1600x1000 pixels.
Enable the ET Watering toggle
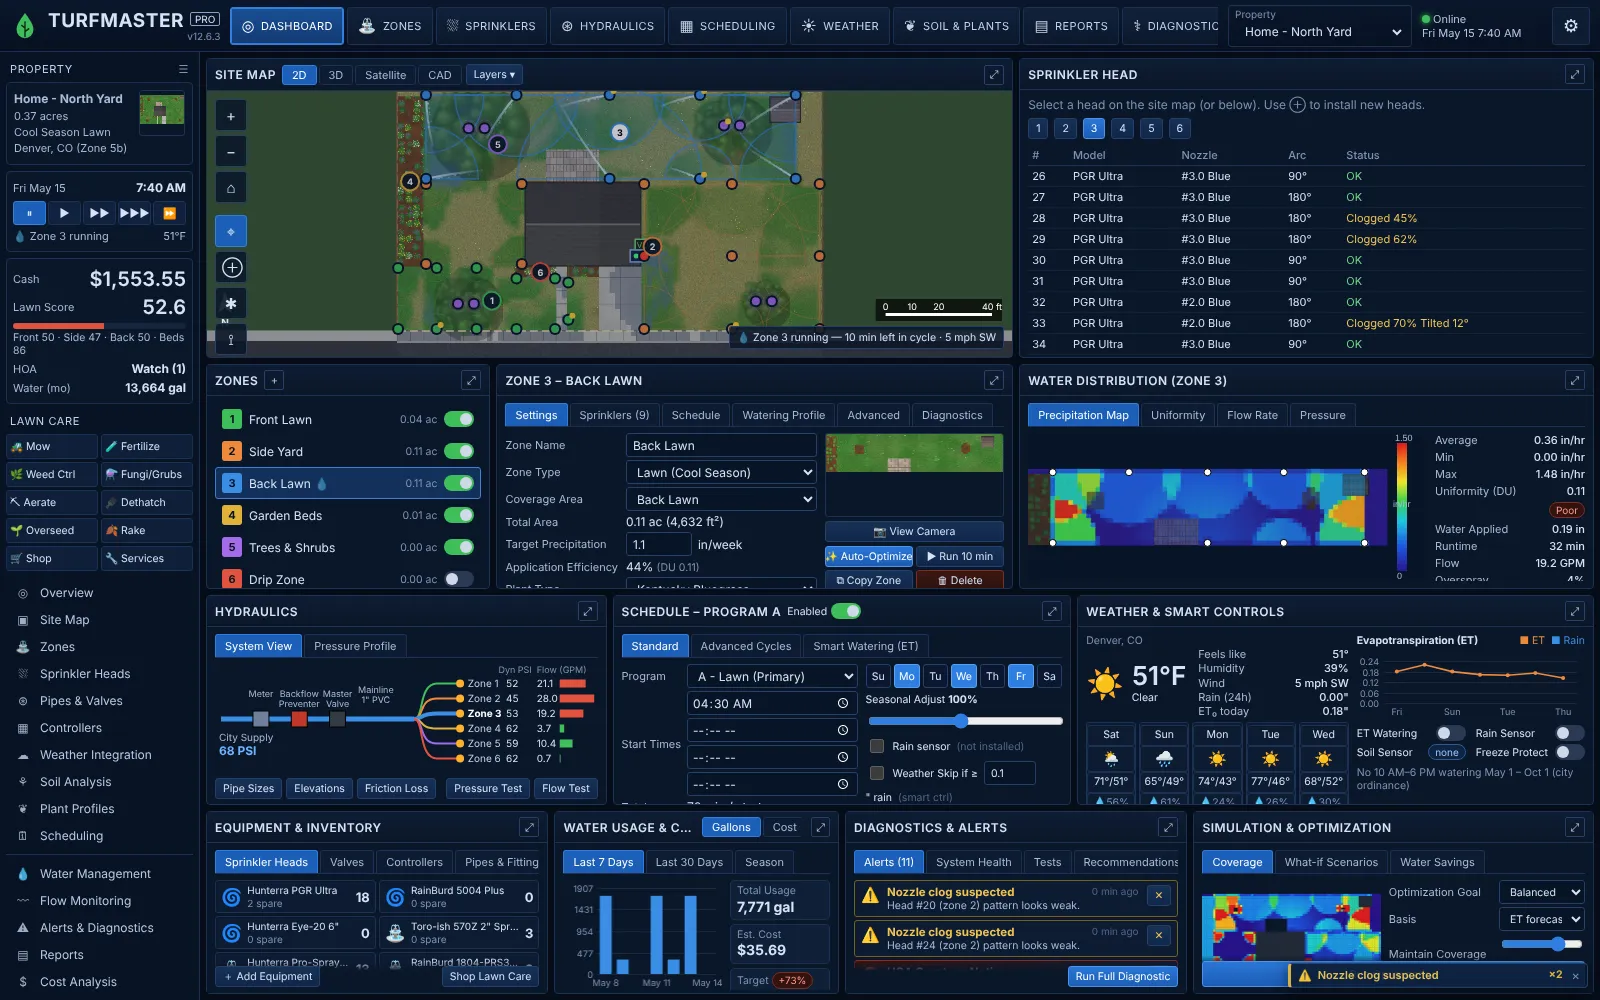coord(1450,733)
